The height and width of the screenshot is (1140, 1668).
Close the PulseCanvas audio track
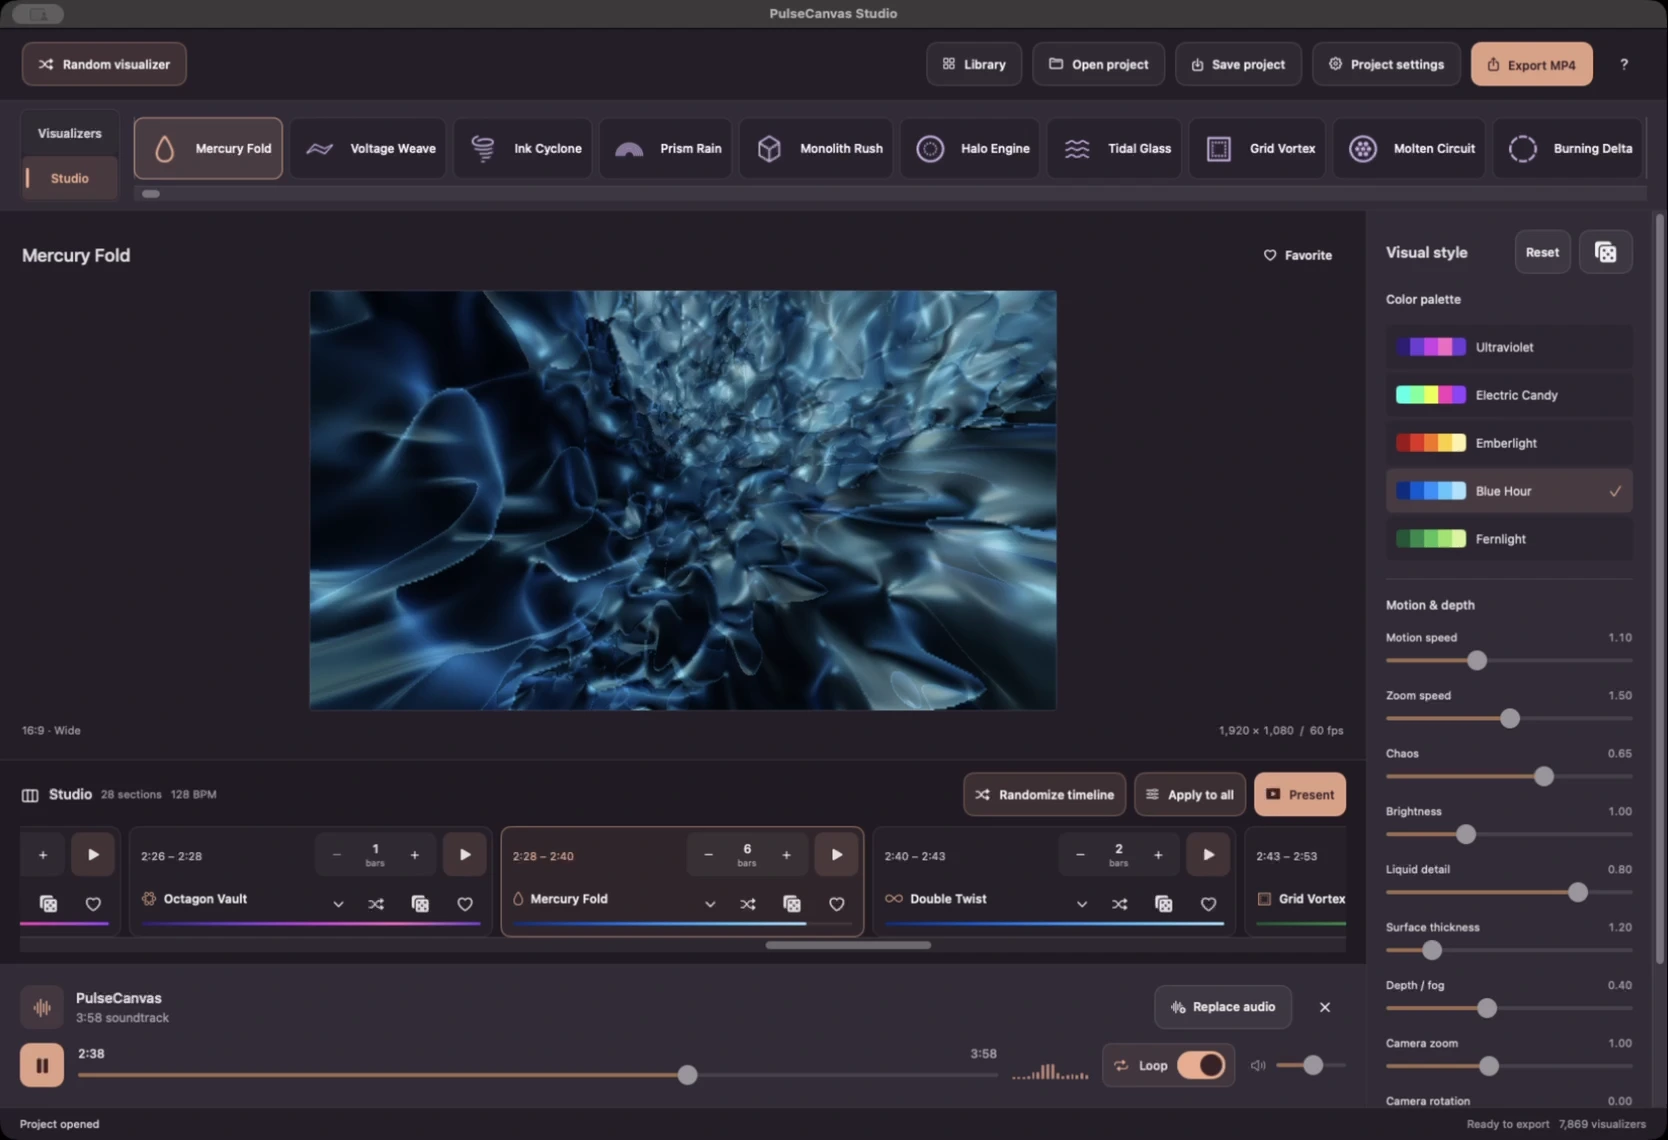1324,1007
